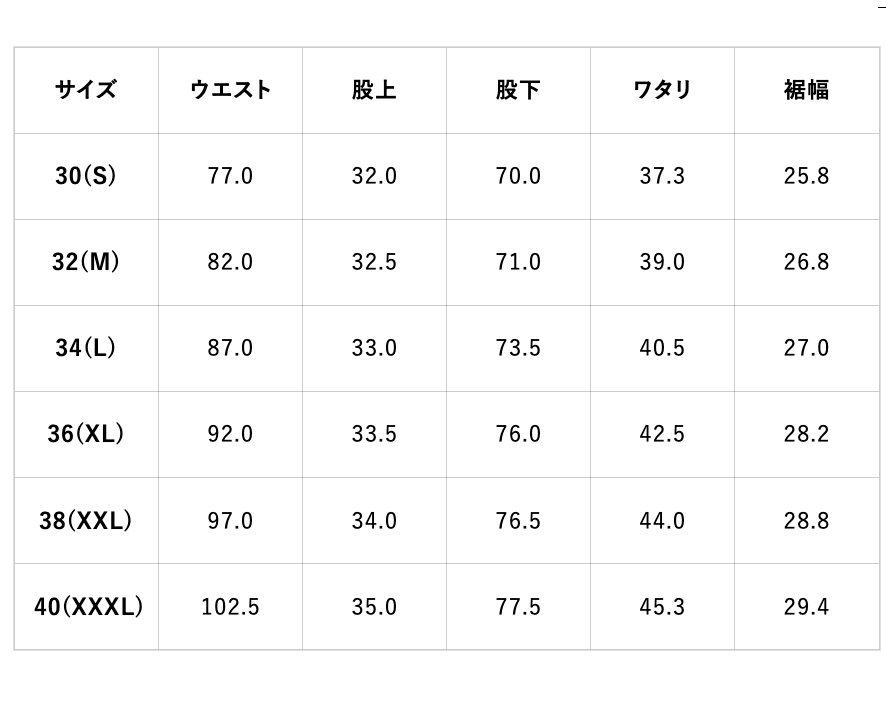
Task: Click hem width 29.4 for 40(XXXL)
Action: [806, 606]
